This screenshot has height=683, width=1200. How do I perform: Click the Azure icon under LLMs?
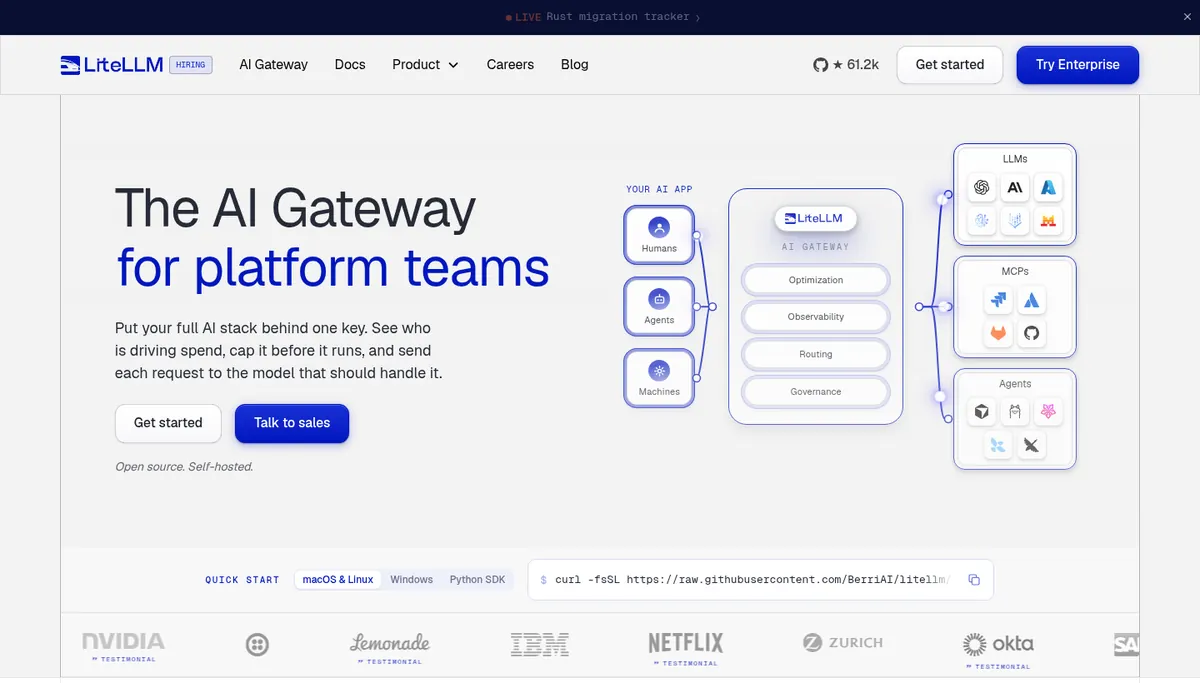1048,187
